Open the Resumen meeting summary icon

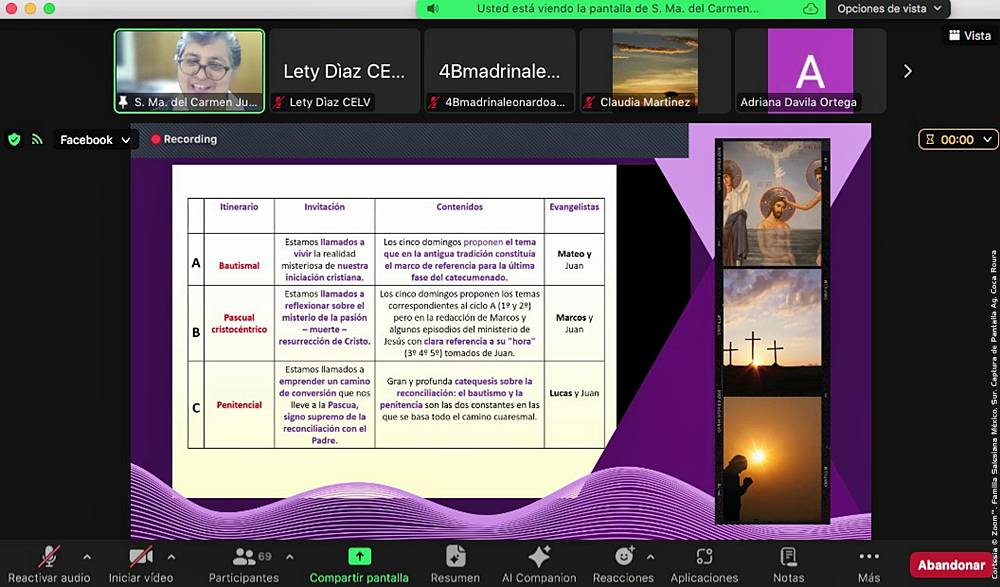[x=455, y=556]
